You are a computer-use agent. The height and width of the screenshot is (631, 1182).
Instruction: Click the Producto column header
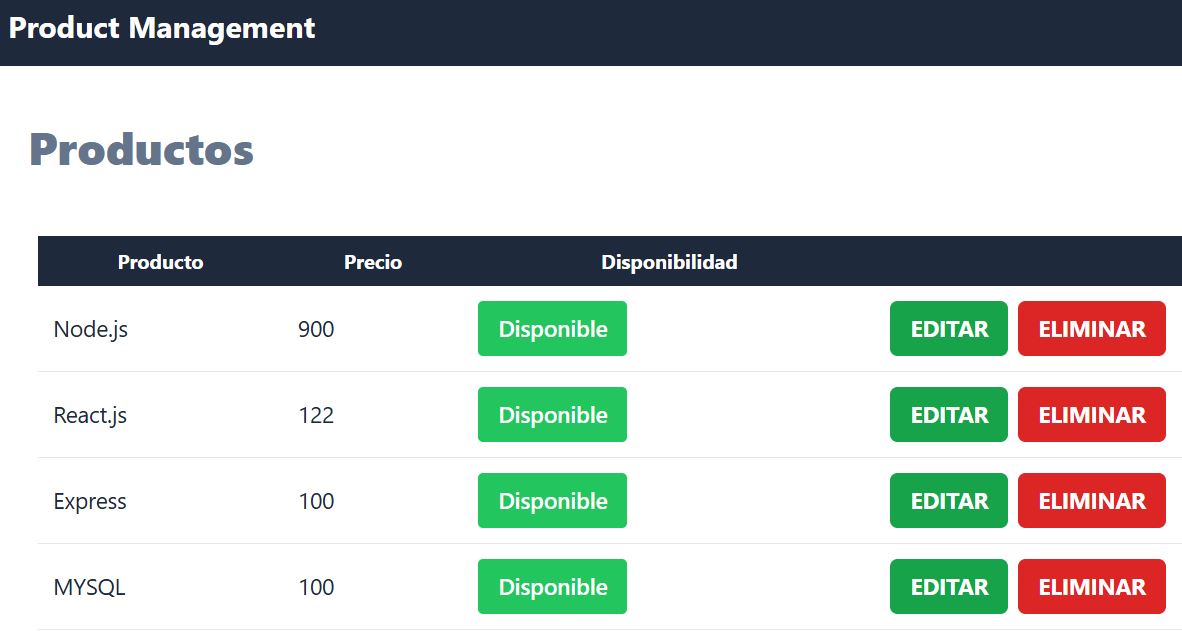160,262
